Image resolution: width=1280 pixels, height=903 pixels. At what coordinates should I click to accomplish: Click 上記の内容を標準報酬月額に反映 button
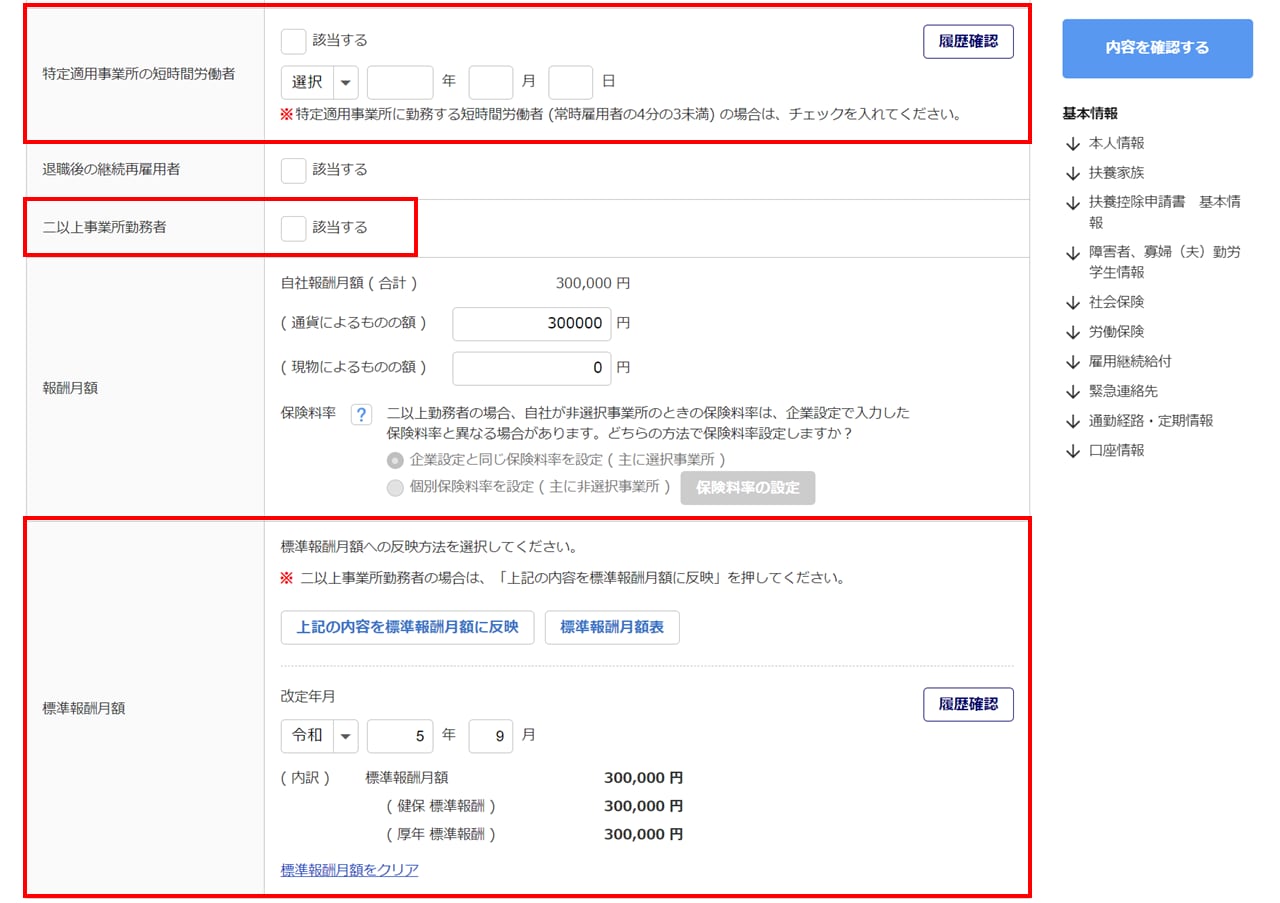coord(408,628)
